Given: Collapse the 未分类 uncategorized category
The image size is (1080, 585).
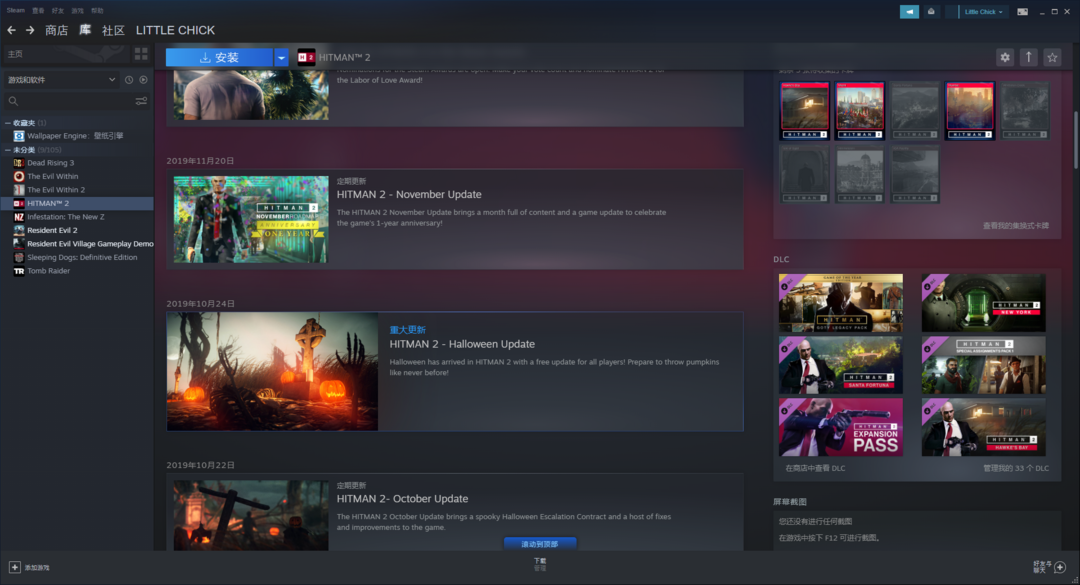Looking at the screenshot, I should 8,150.
